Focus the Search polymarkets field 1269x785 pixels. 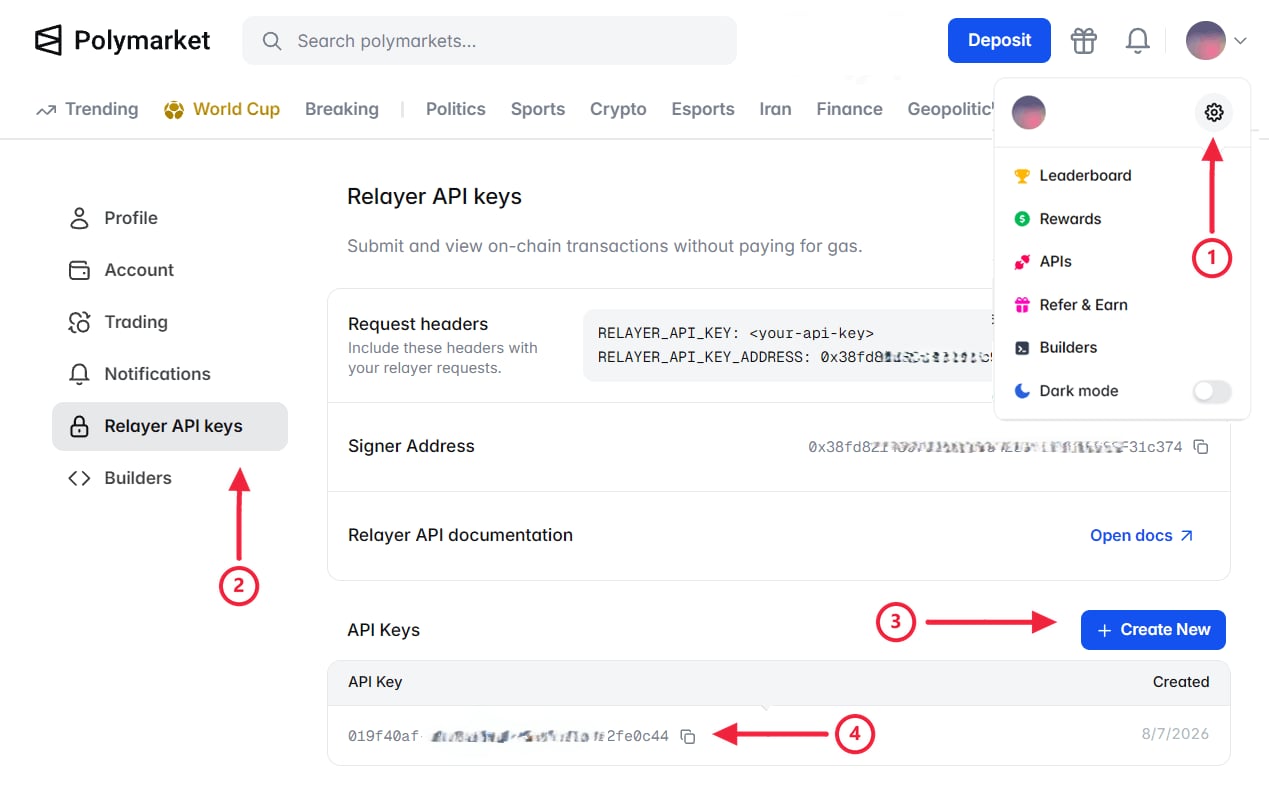click(490, 41)
